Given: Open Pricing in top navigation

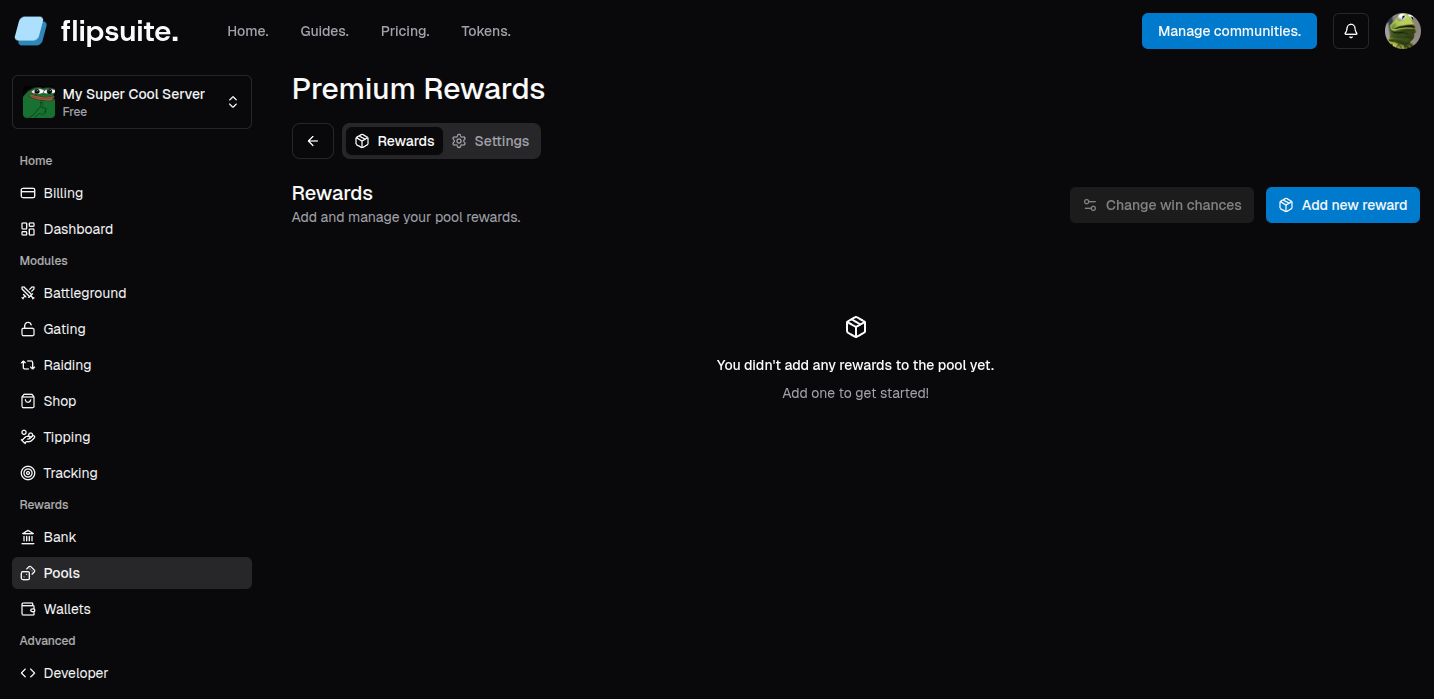Looking at the screenshot, I should pyautogui.click(x=405, y=31).
